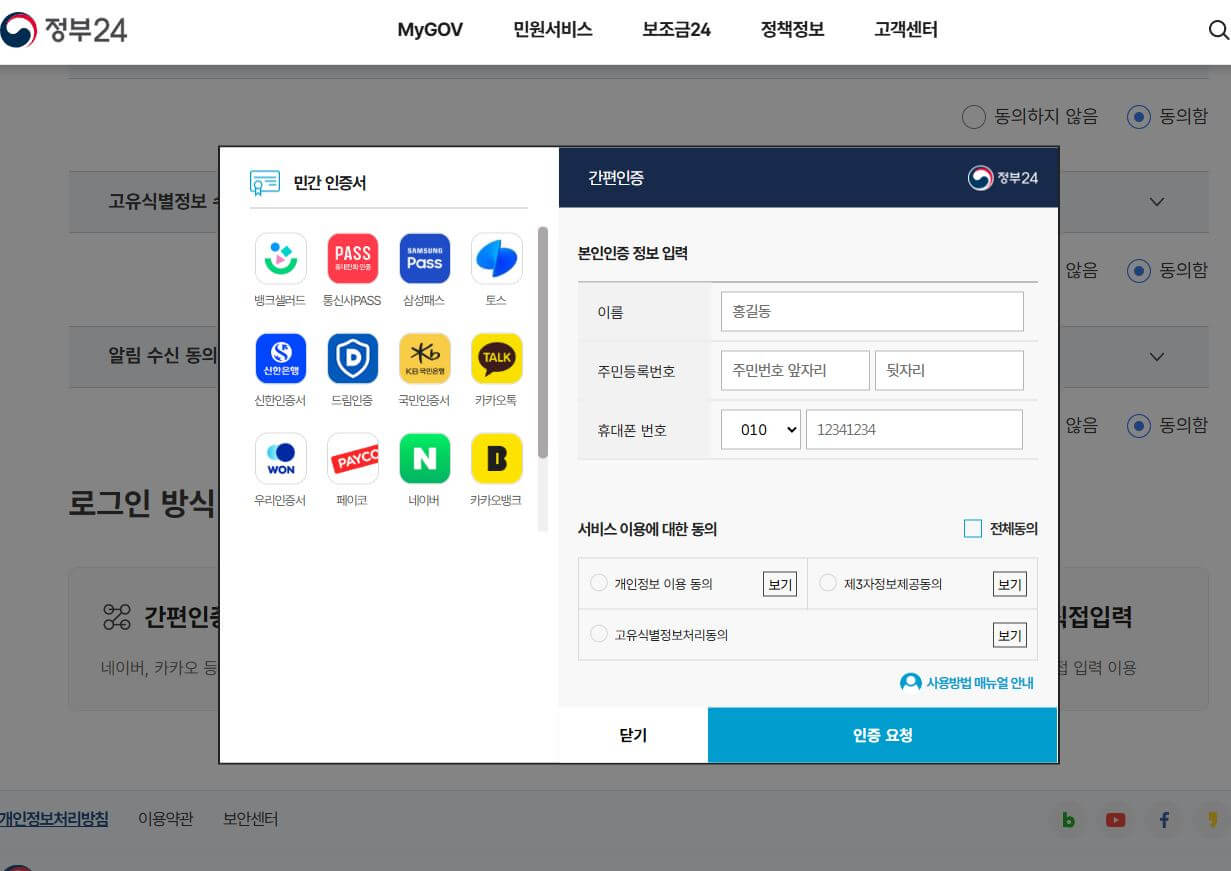Image resolution: width=1231 pixels, height=871 pixels.
Task: Open the 민원서비스 menu
Action: point(553,30)
